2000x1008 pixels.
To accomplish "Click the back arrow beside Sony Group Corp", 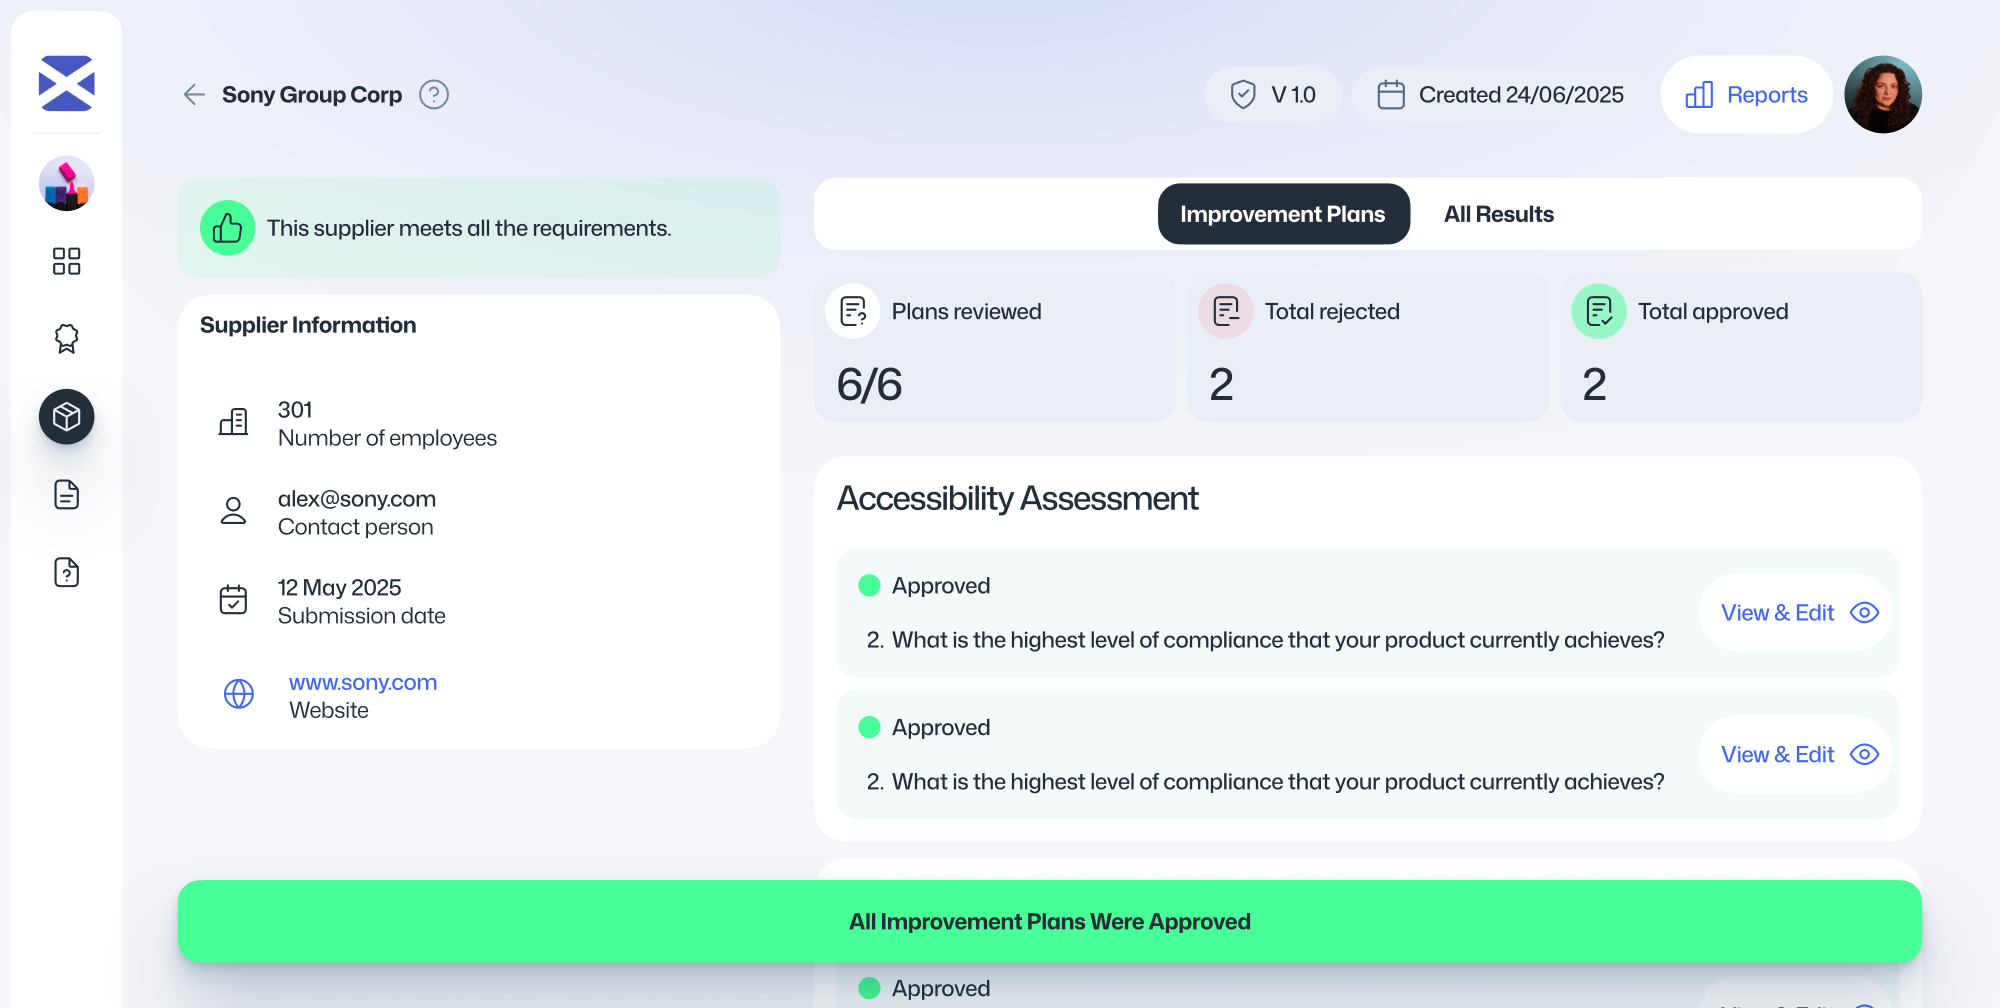I will [194, 95].
